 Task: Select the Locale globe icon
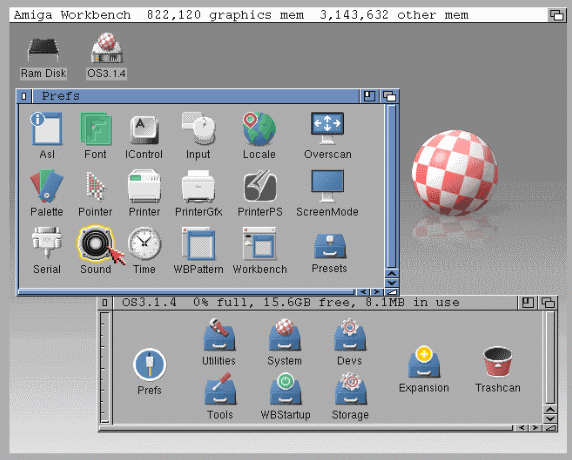tap(259, 129)
